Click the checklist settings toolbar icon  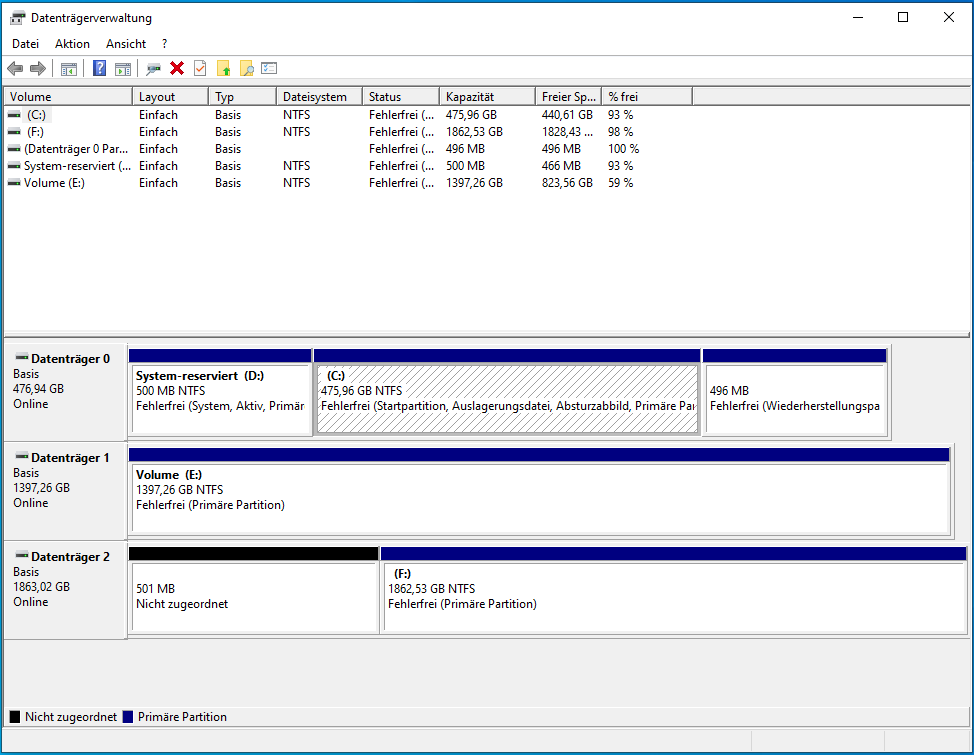[269, 68]
